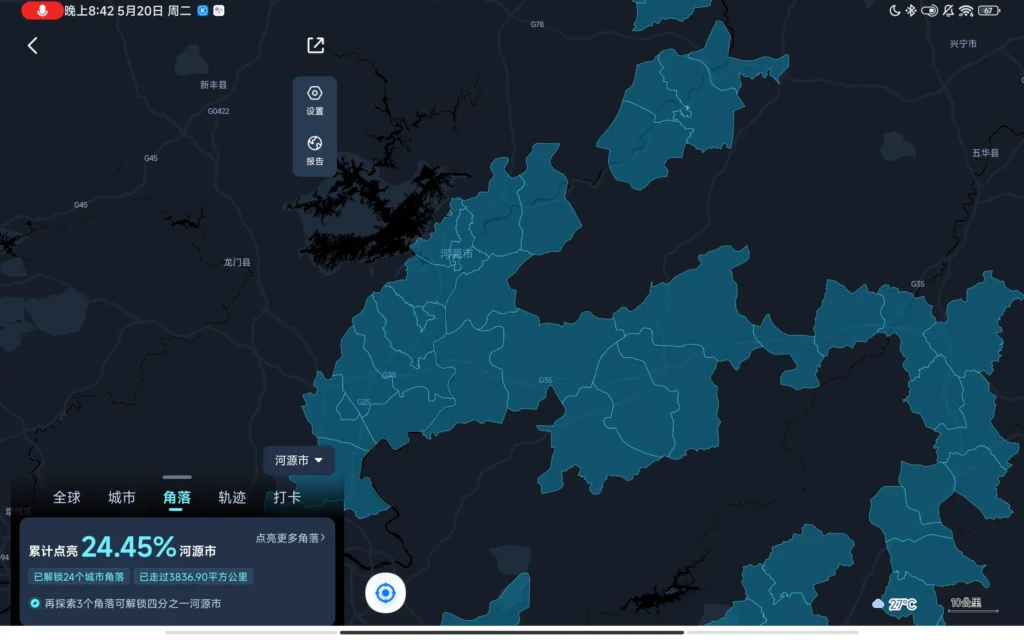Screen dimensions: 1024x640
Task: Switch to the 全球 tab
Action: coord(67,497)
